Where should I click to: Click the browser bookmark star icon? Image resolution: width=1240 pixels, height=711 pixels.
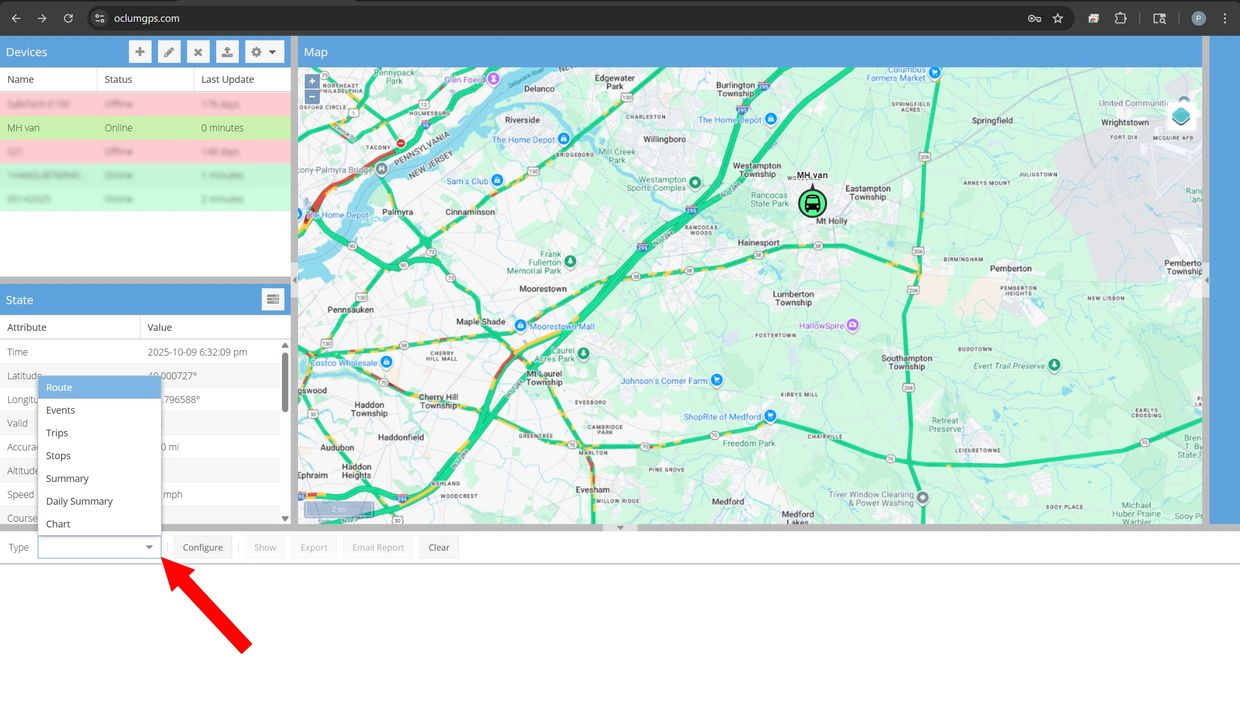click(1058, 18)
